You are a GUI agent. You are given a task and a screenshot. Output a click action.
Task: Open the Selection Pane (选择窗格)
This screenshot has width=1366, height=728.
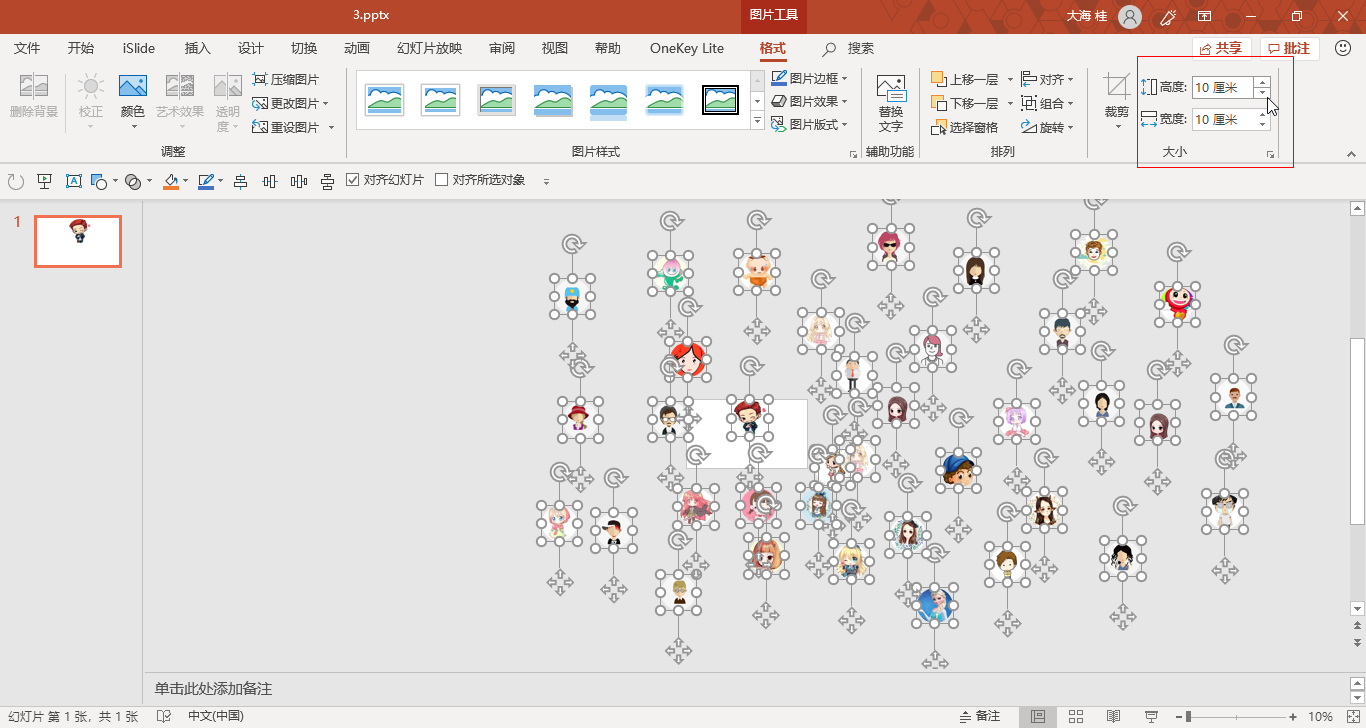coord(965,127)
